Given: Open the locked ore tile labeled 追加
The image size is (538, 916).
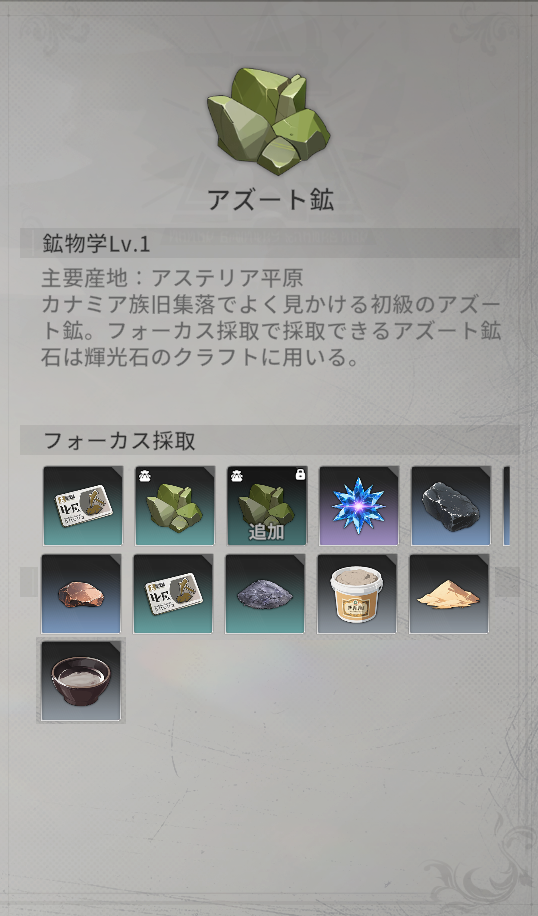Looking at the screenshot, I should [x=267, y=506].
